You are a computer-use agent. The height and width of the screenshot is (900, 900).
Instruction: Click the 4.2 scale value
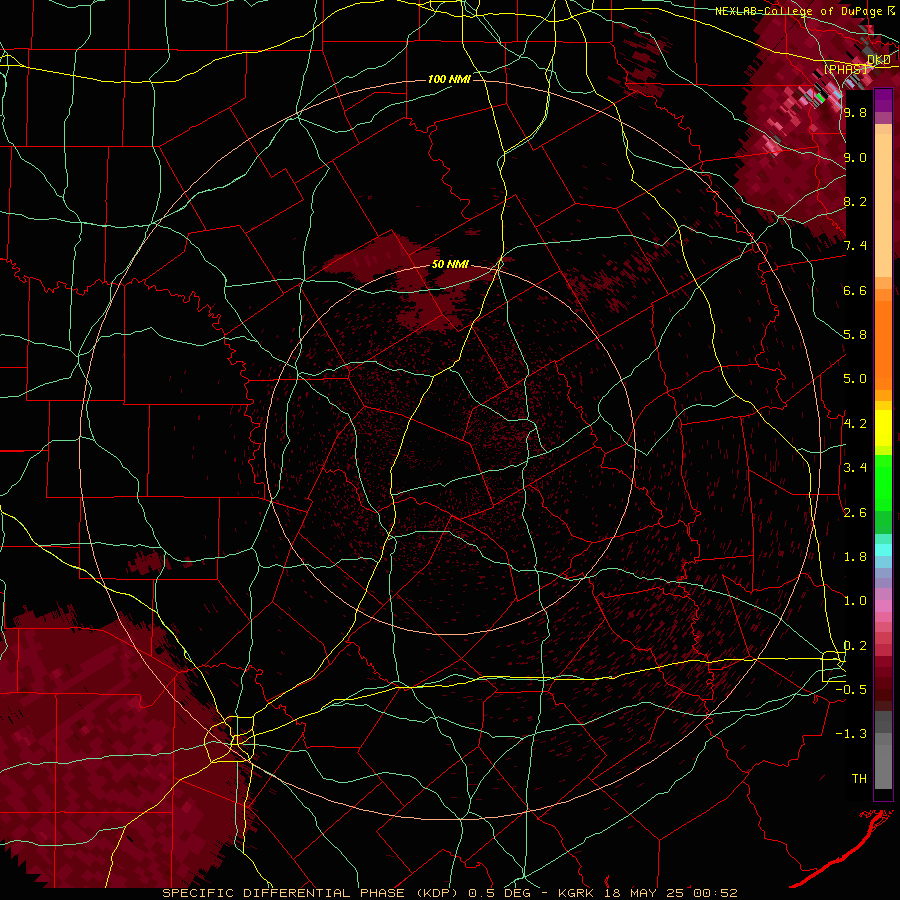click(x=855, y=424)
